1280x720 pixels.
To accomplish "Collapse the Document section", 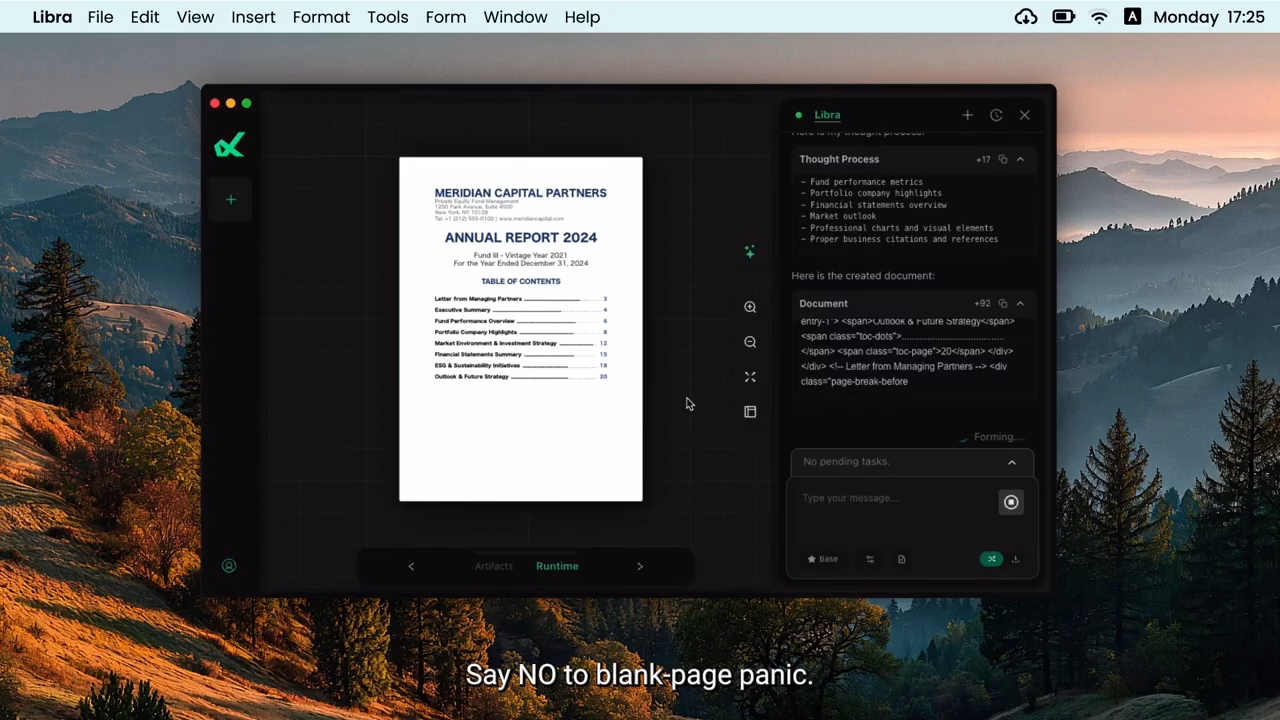I will [1020, 303].
